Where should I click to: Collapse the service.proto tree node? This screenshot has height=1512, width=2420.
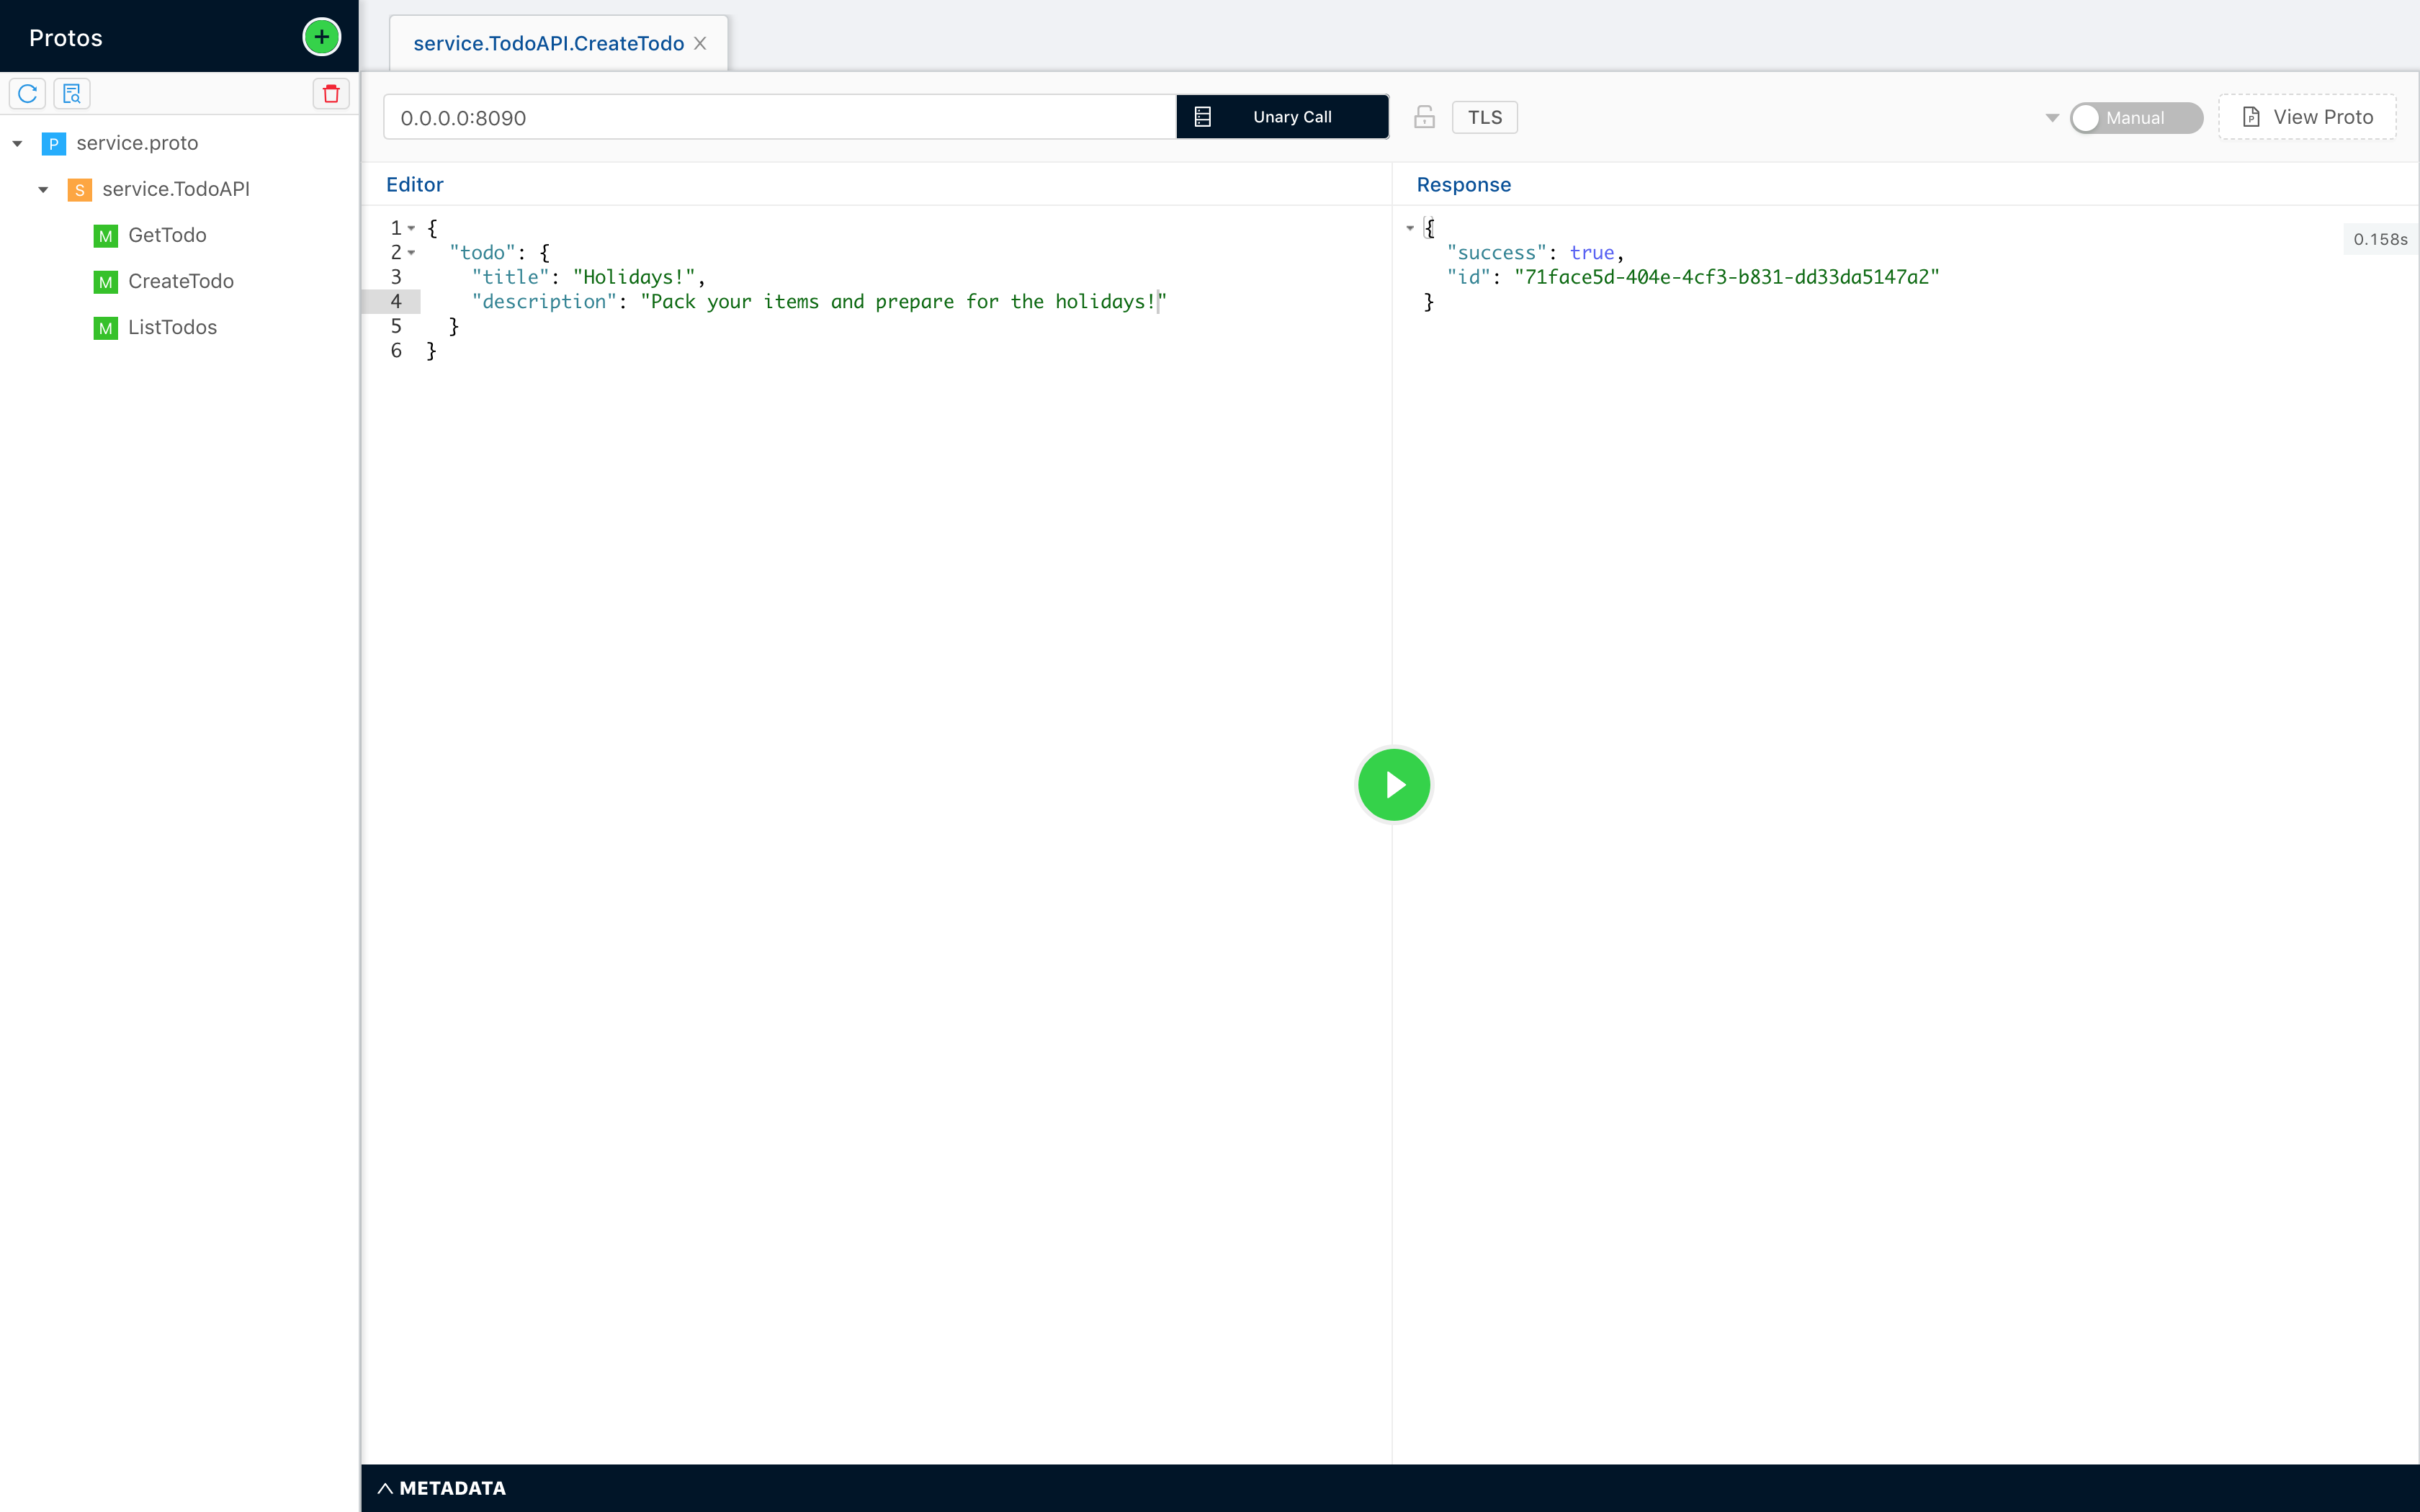[17, 143]
